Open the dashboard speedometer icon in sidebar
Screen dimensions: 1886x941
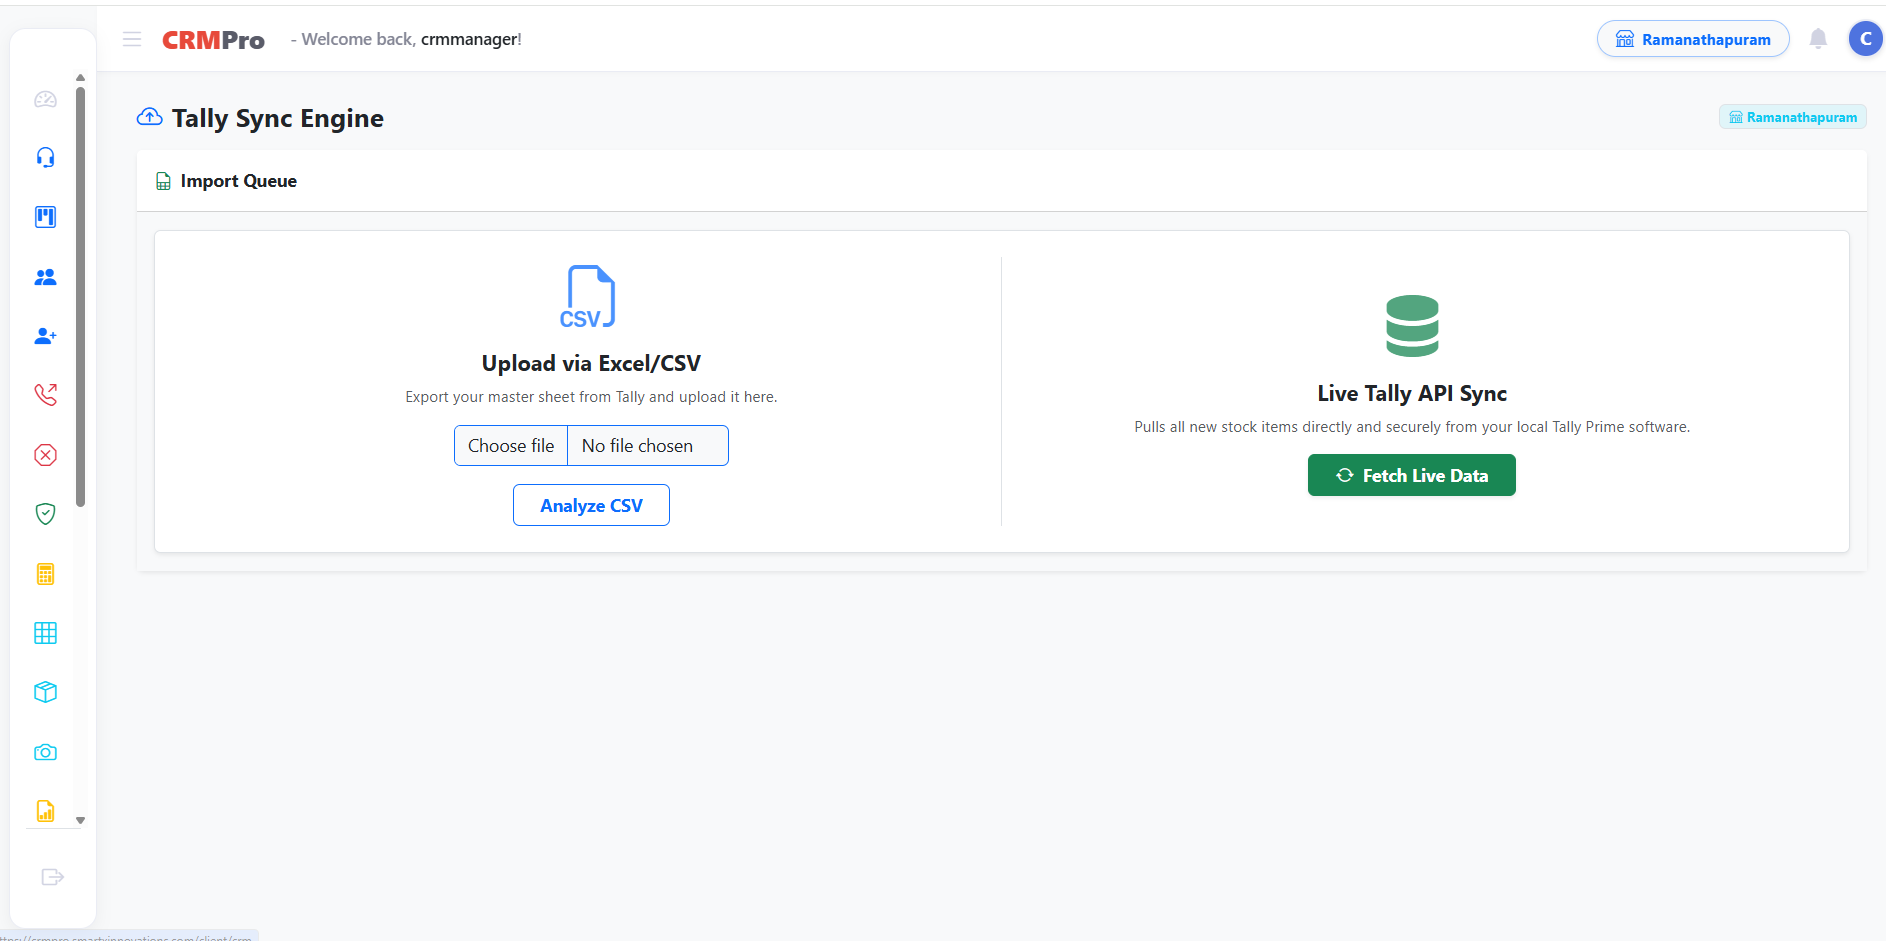45,99
